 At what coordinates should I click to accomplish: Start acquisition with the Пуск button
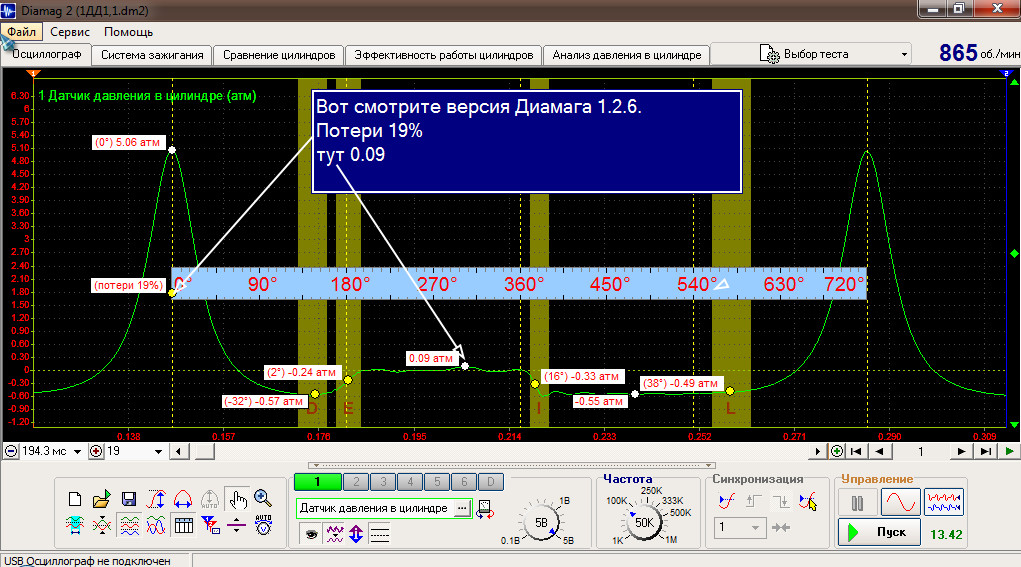879,532
